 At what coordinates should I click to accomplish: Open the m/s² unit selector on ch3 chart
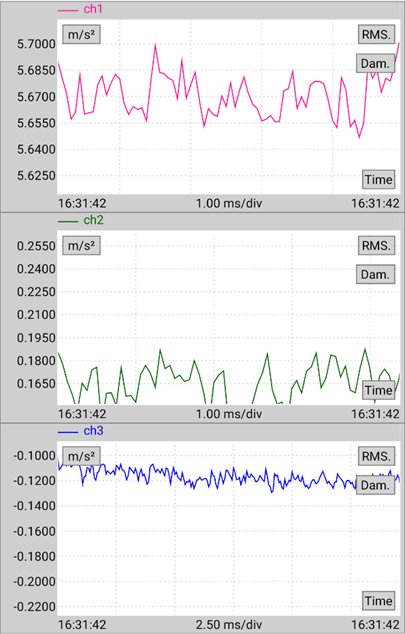click(81, 456)
